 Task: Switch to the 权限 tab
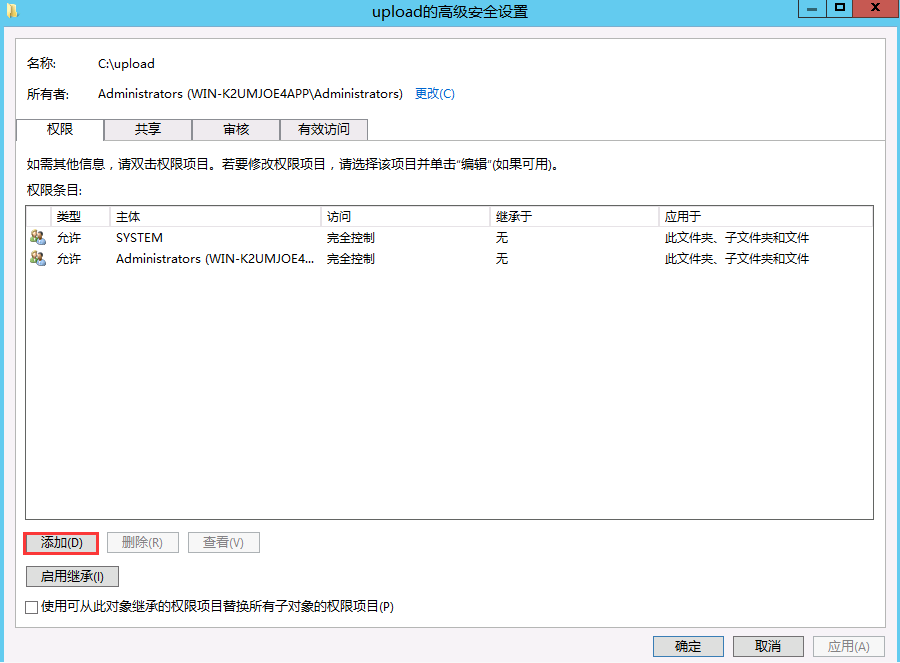click(60, 130)
